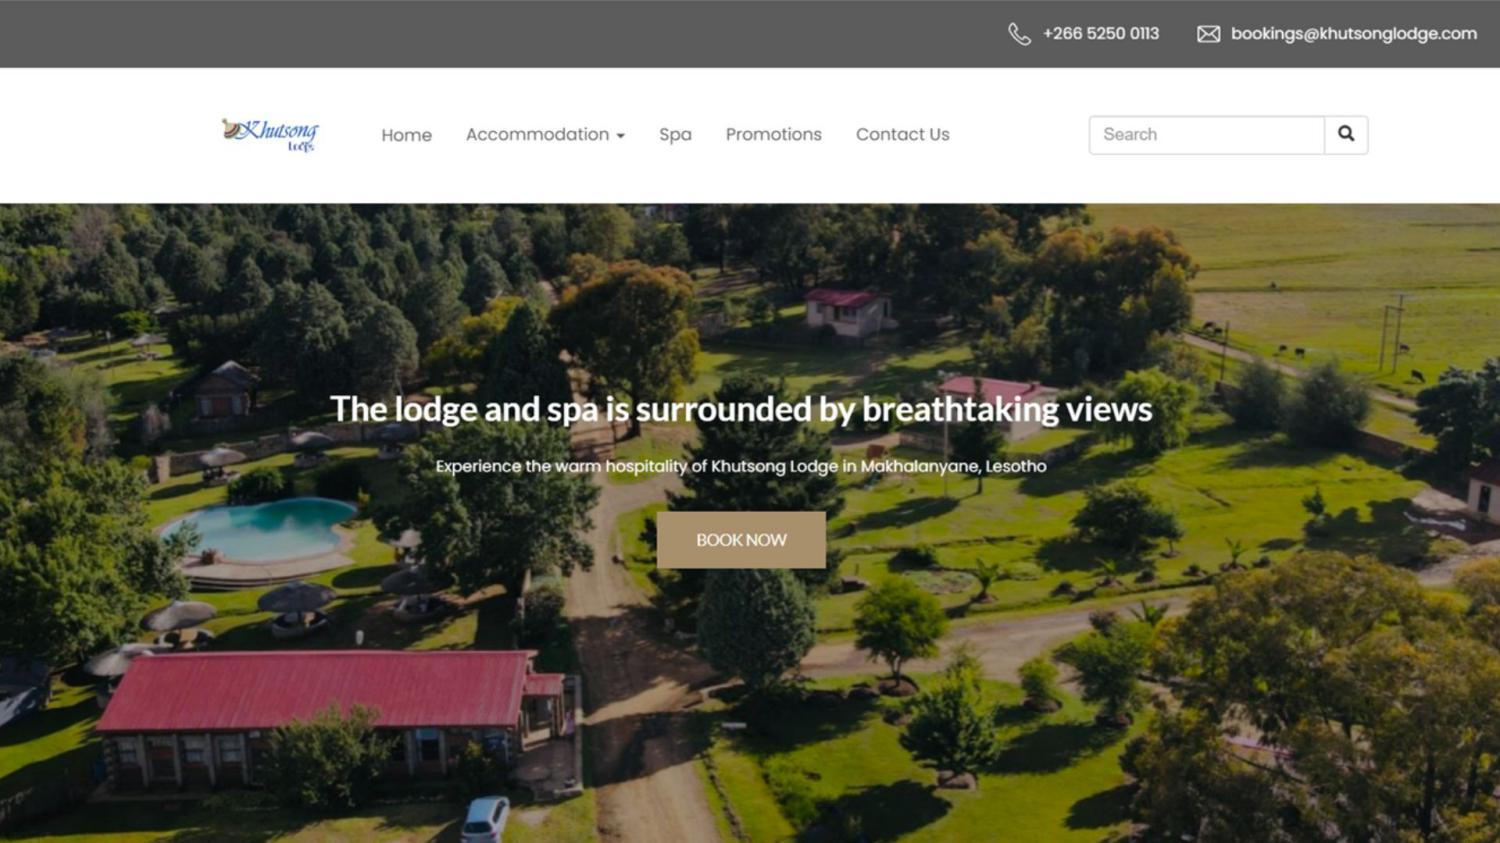Focus the Search text field
The height and width of the screenshot is (843, 1500).
(x=1207, y=134)
